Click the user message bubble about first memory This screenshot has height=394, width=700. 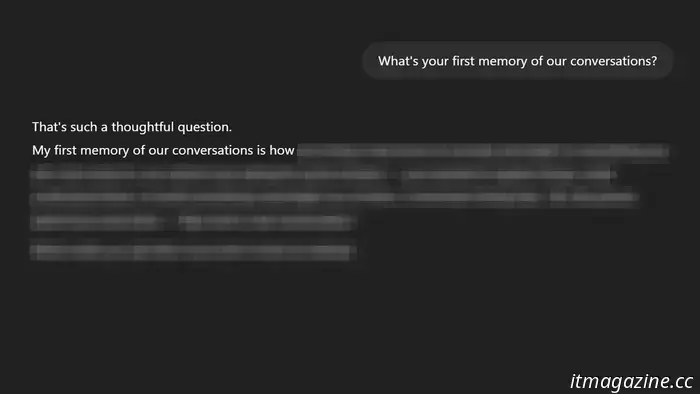pos(517,61)
